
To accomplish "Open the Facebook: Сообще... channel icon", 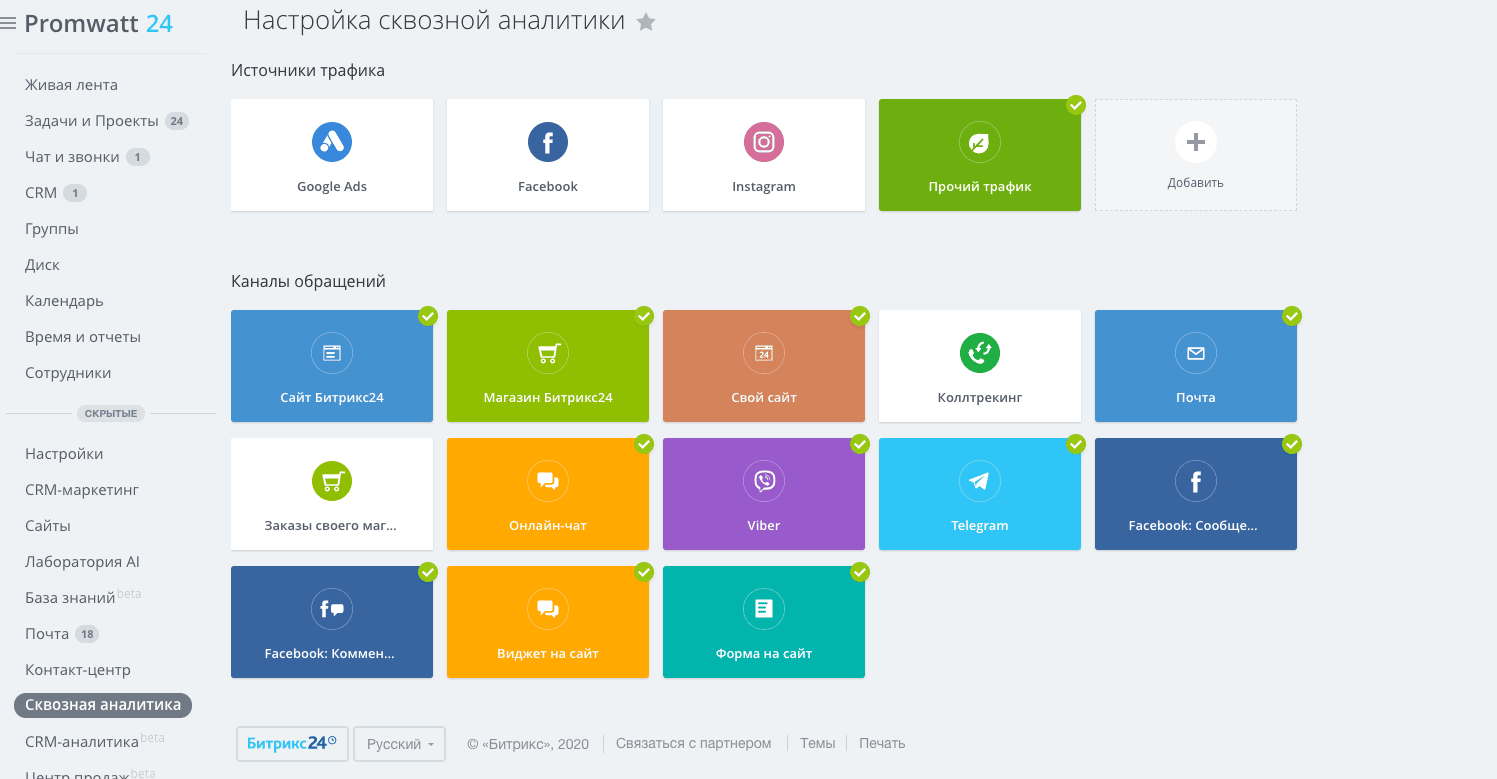I will click(x=1196, y=481).
